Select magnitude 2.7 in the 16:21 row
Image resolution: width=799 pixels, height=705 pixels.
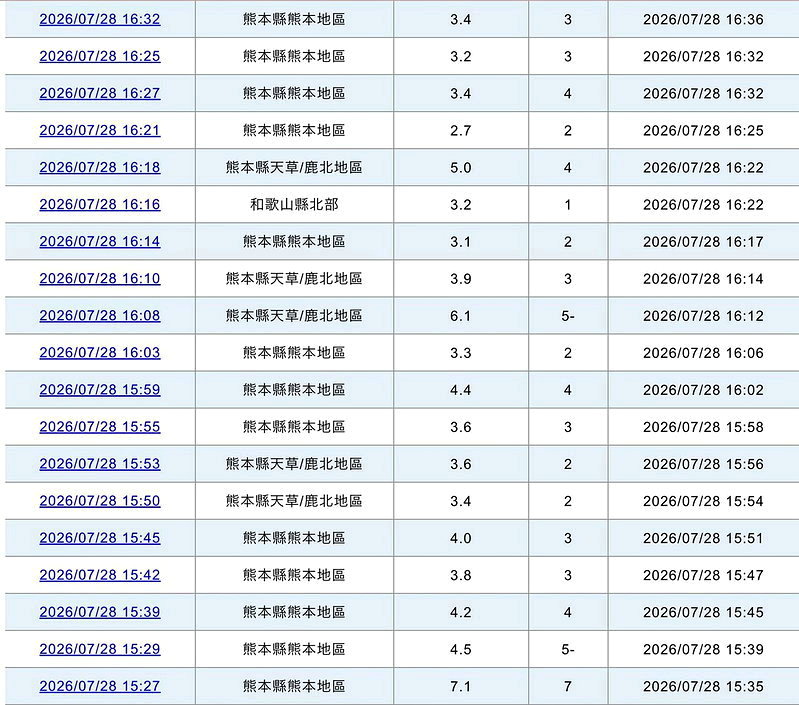coord(461,130)
